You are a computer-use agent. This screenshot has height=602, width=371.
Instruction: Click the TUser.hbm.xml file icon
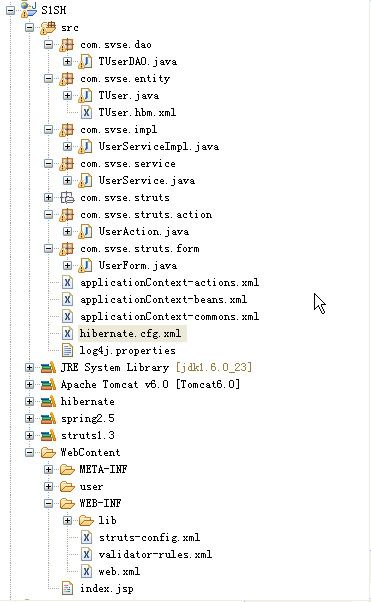[86, 112]
